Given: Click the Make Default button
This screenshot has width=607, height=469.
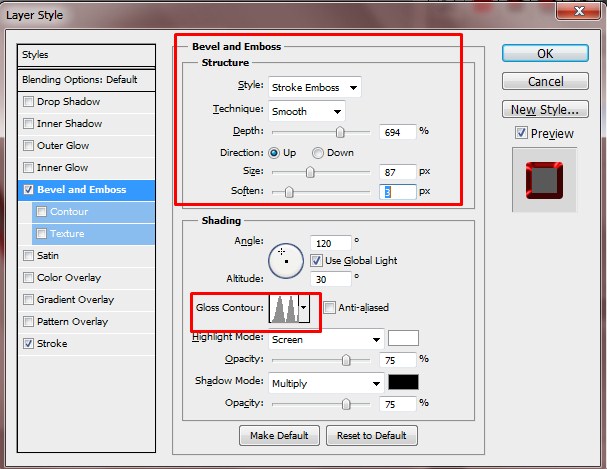Looking at the screenshot, I should tap(279, 436).
